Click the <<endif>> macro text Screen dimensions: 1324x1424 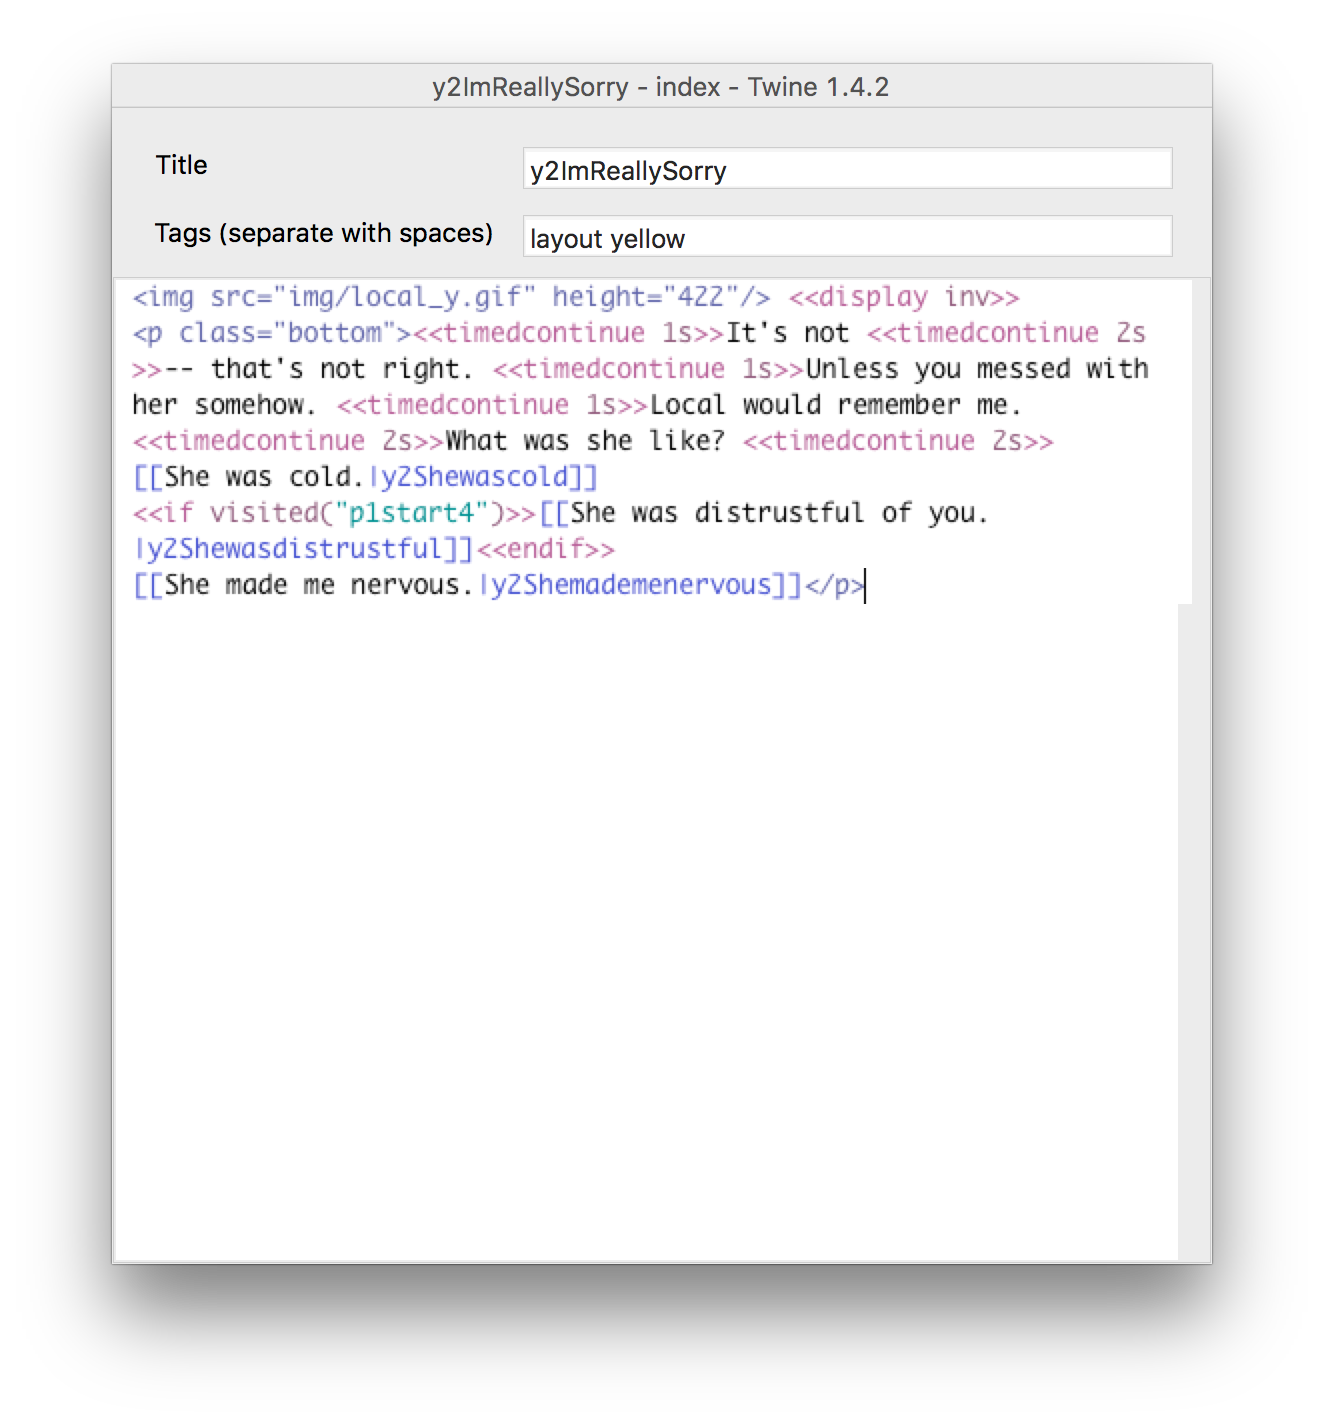click(x=545, y=549)
